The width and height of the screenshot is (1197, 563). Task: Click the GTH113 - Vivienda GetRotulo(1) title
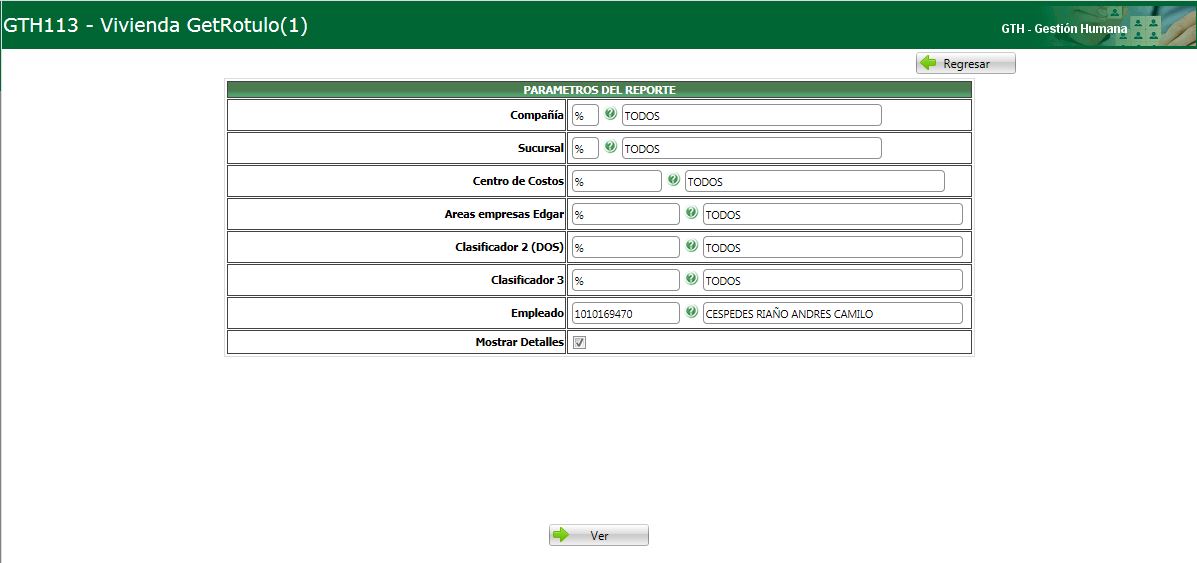156,25
